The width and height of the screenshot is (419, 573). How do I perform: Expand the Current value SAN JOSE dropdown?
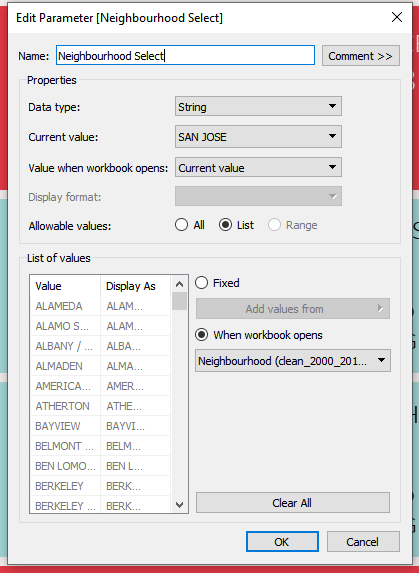[x=258, y=137]
